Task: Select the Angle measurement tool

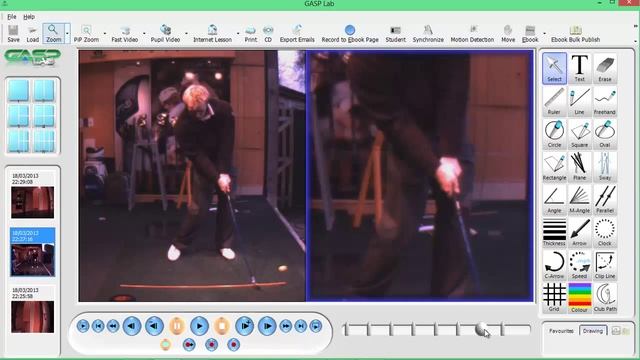Action: pos(554,199)
